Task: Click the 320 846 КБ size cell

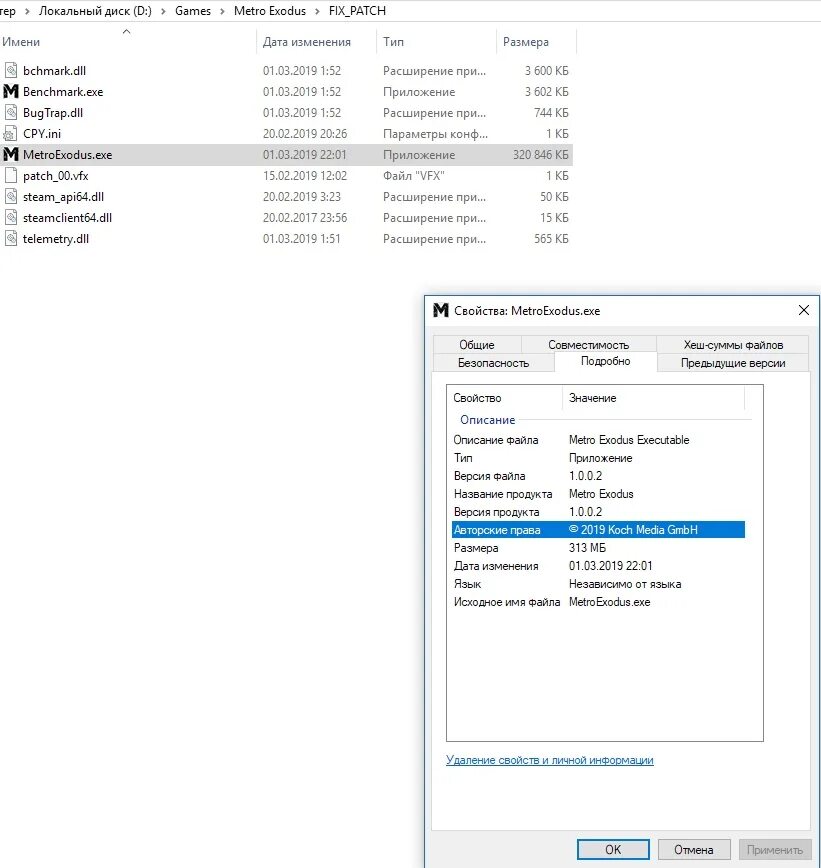Action: [540, 154]
